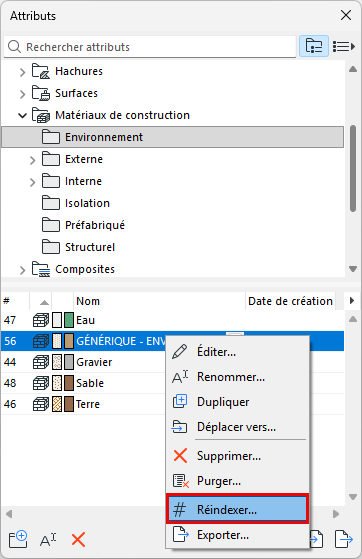Click the Composites folder icon
This screenshot has height=559, width=362.
(41, 269)
